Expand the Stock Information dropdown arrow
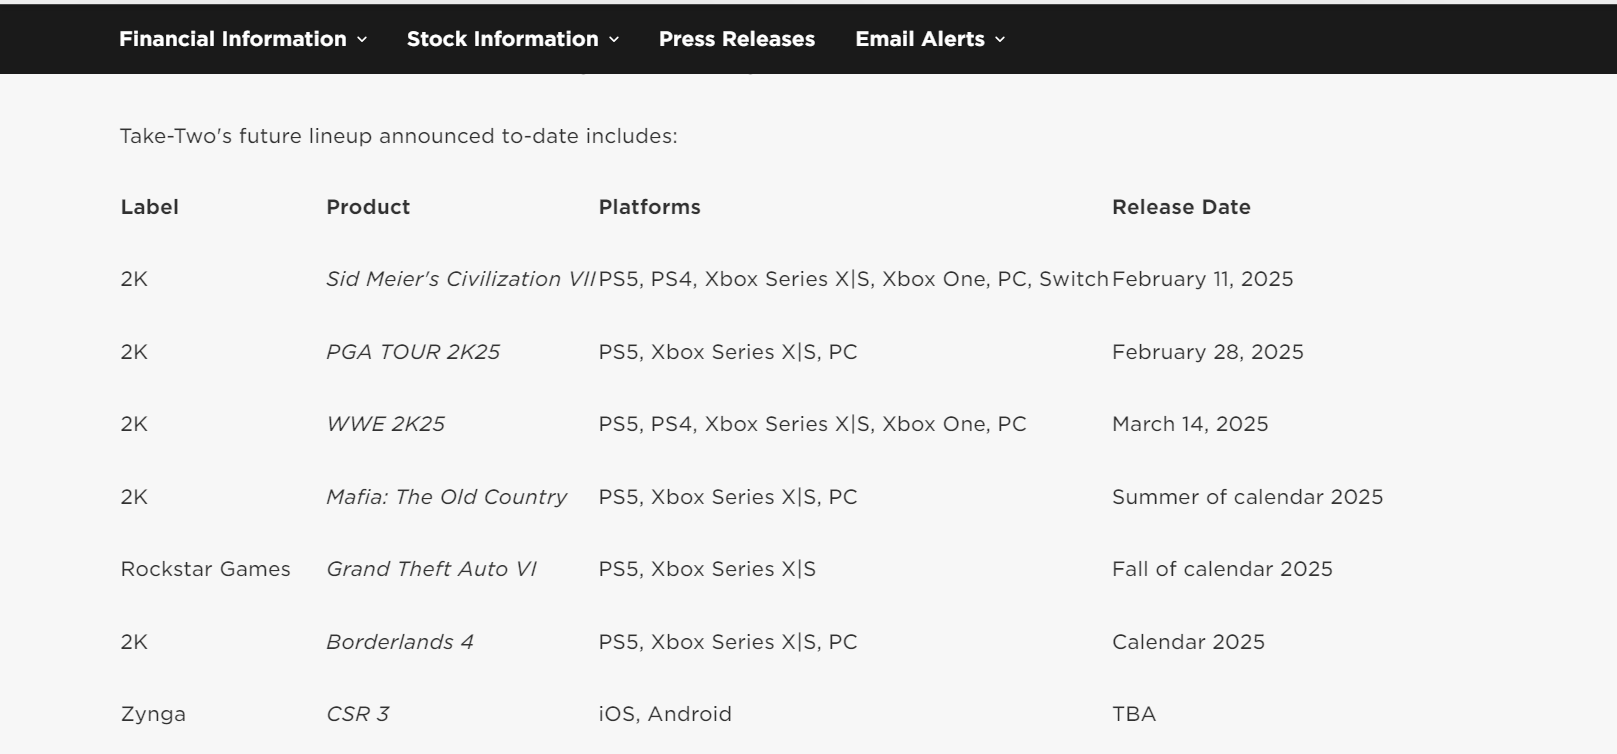This screenshot has width=1617, height=754. (x=614, y=40)
